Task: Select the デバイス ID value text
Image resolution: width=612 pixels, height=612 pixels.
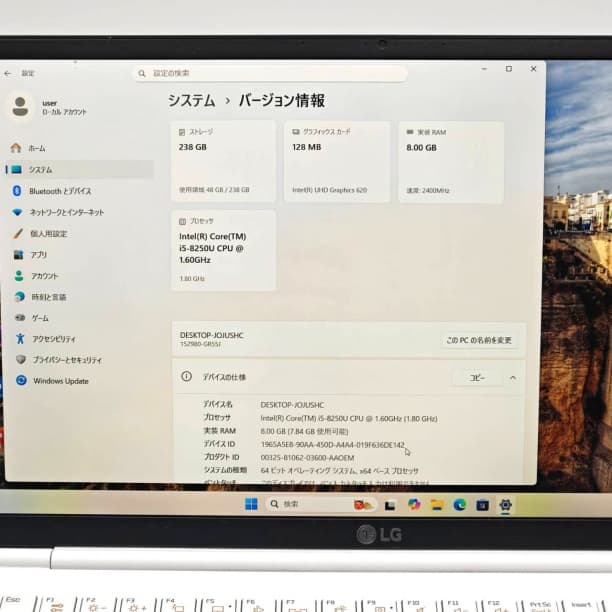Action: pyautogui.click(x=333, y=445)
